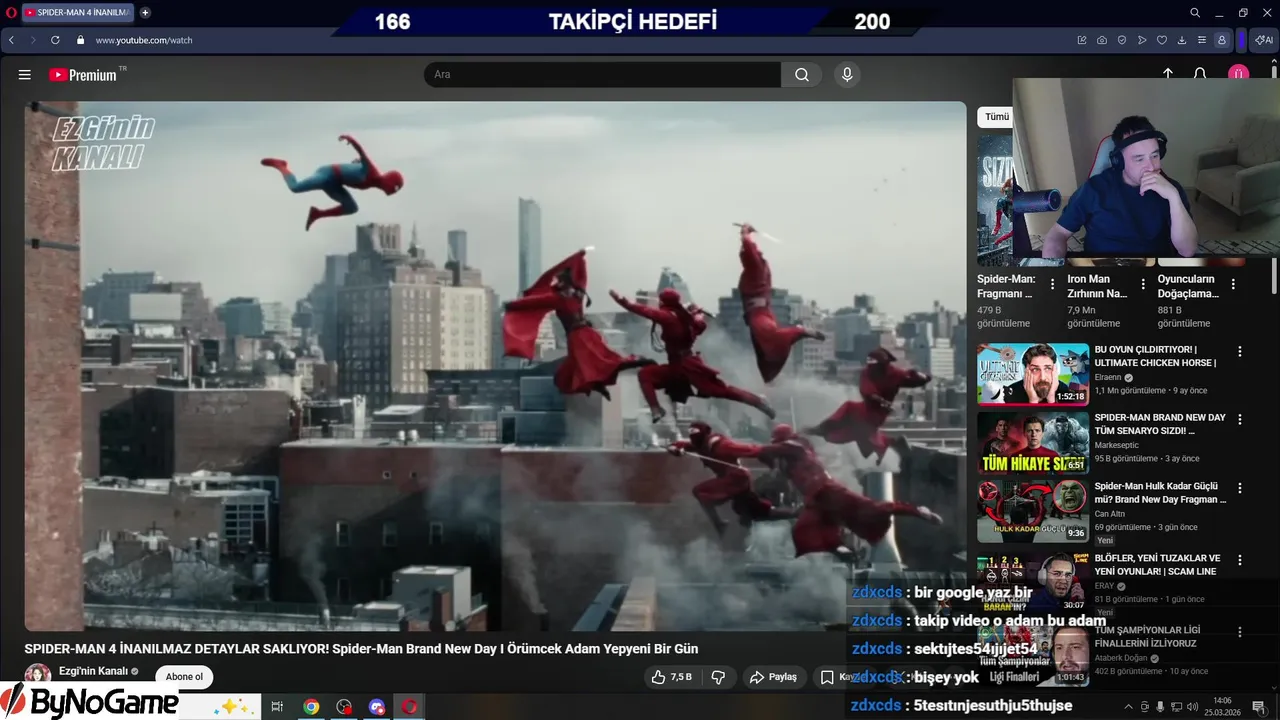
Task: Show hidden system tray icons chevron
Action: point(1129,707)
